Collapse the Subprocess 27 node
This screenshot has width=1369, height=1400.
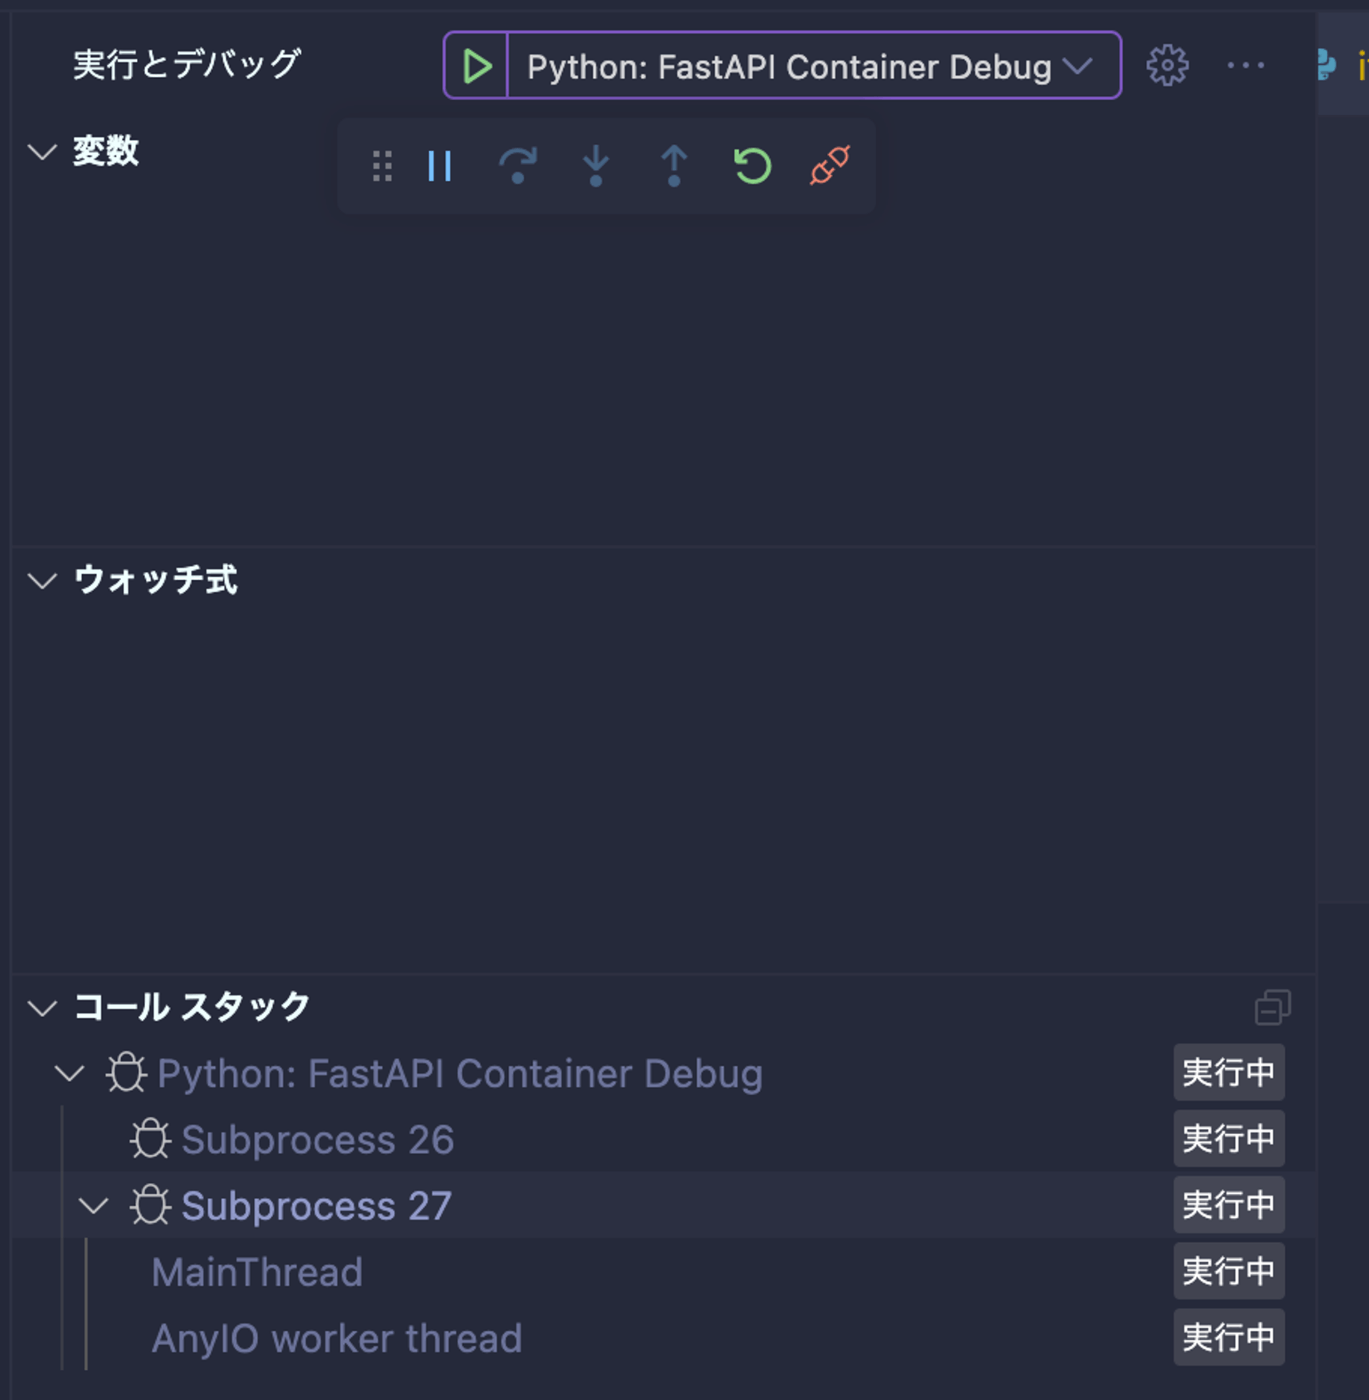(93, 1206)
